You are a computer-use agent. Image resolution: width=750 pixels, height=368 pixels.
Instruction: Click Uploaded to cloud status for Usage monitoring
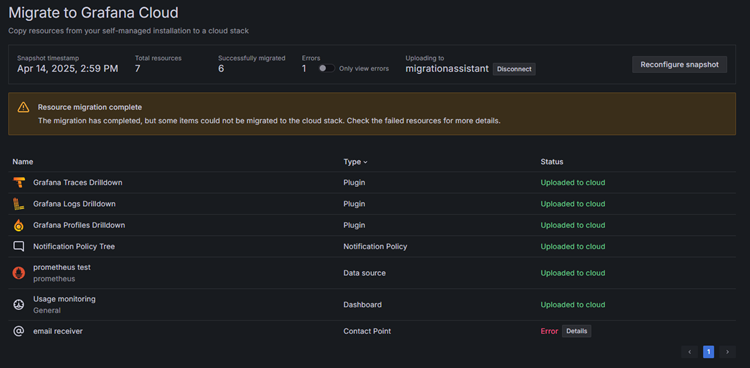(x=573, y=304)
